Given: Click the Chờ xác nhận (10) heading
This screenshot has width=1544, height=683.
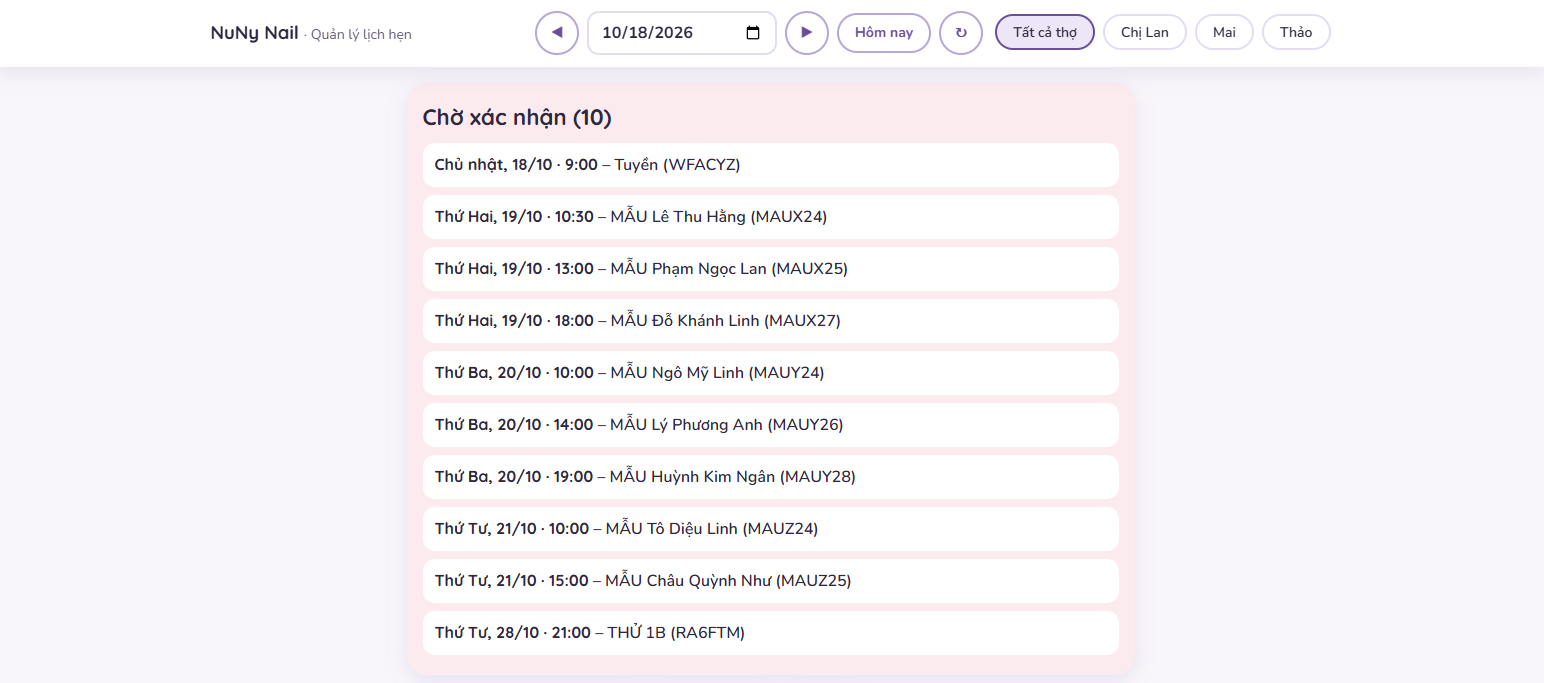Looking at the screenshot, I should (517, 118).
